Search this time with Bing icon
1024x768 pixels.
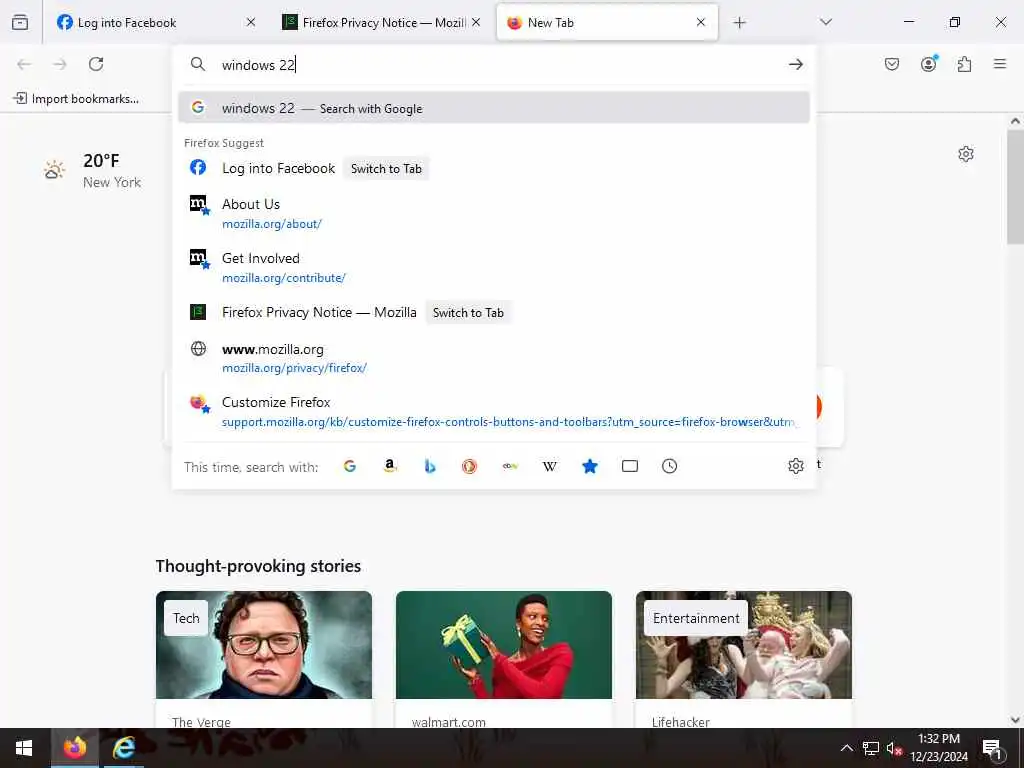pos(430,466)
